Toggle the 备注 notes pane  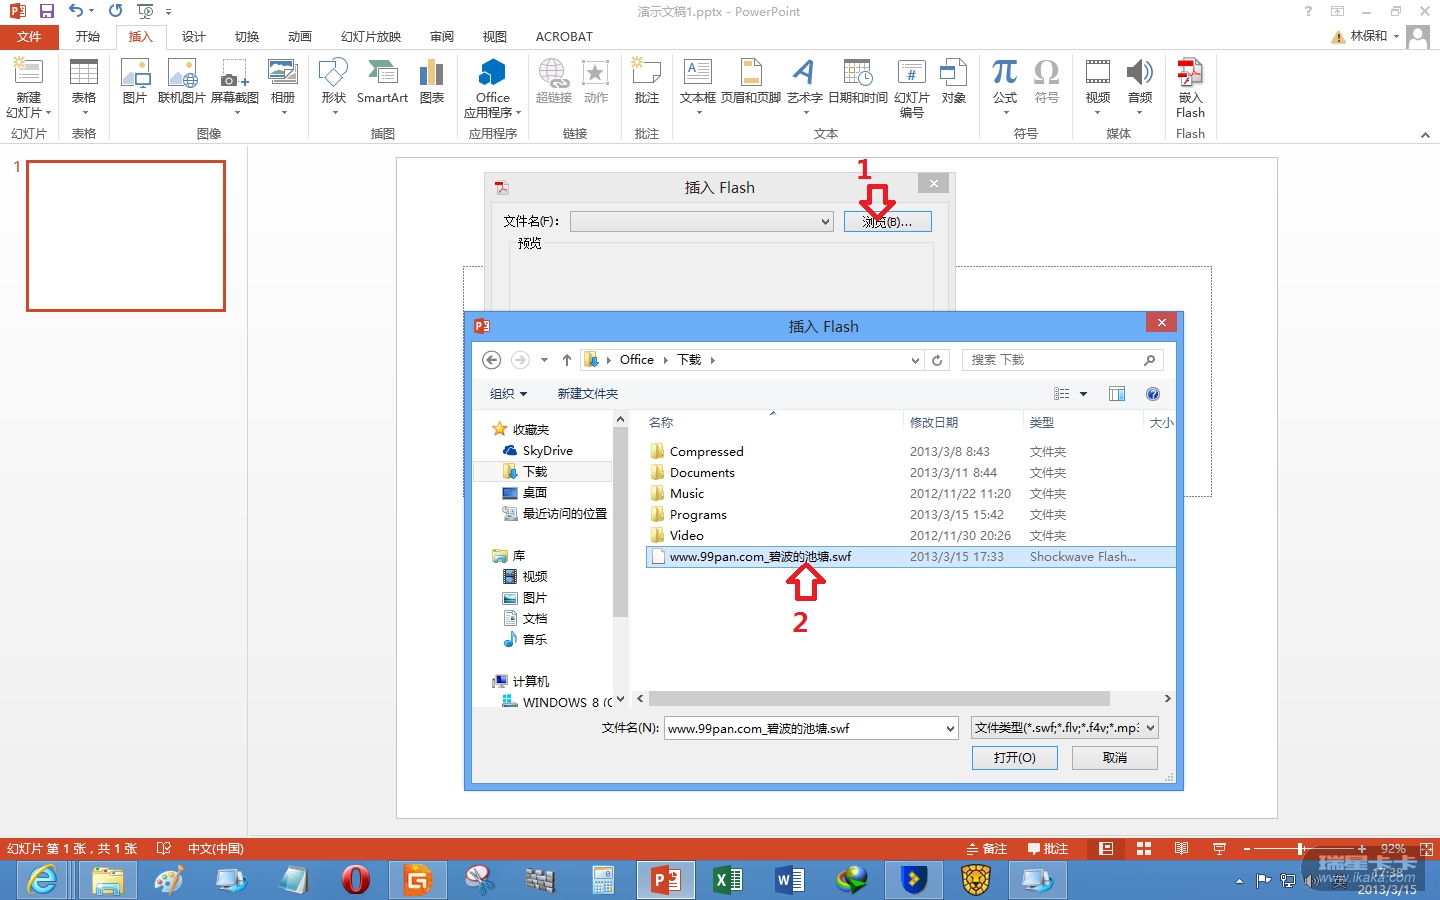pyautogui.click(x=987, y=849)
